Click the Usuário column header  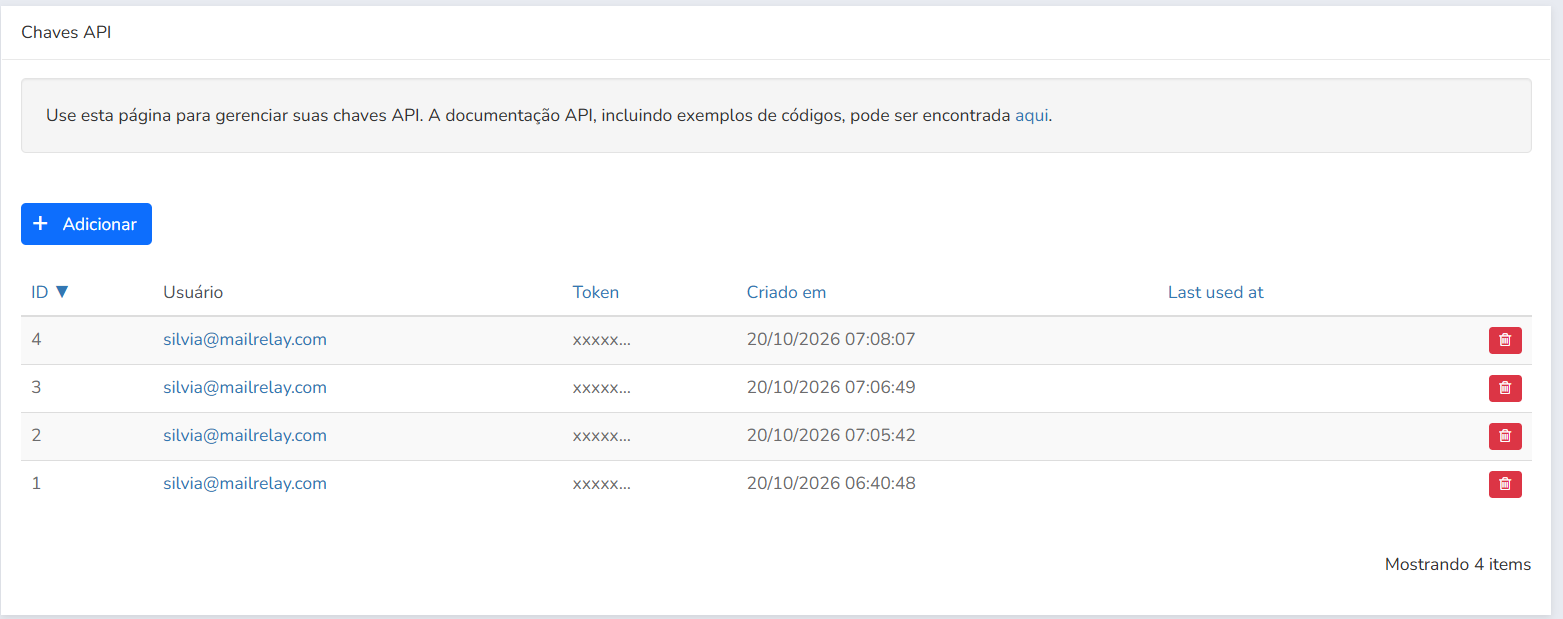193,292
